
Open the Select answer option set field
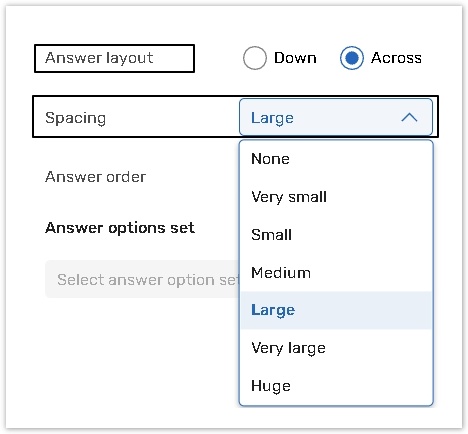pos(142,279)
